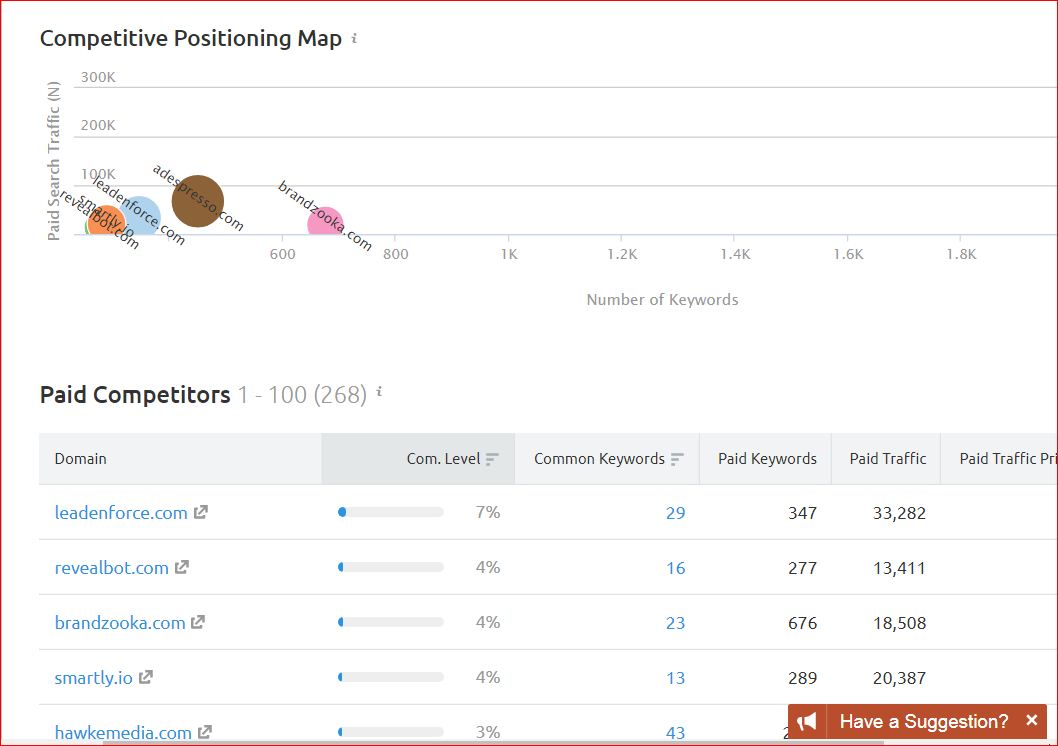The height and width of the screenshot is (746, 1058).
Task: Click 1K tick label on keyword axis
Action: [509, 254]
